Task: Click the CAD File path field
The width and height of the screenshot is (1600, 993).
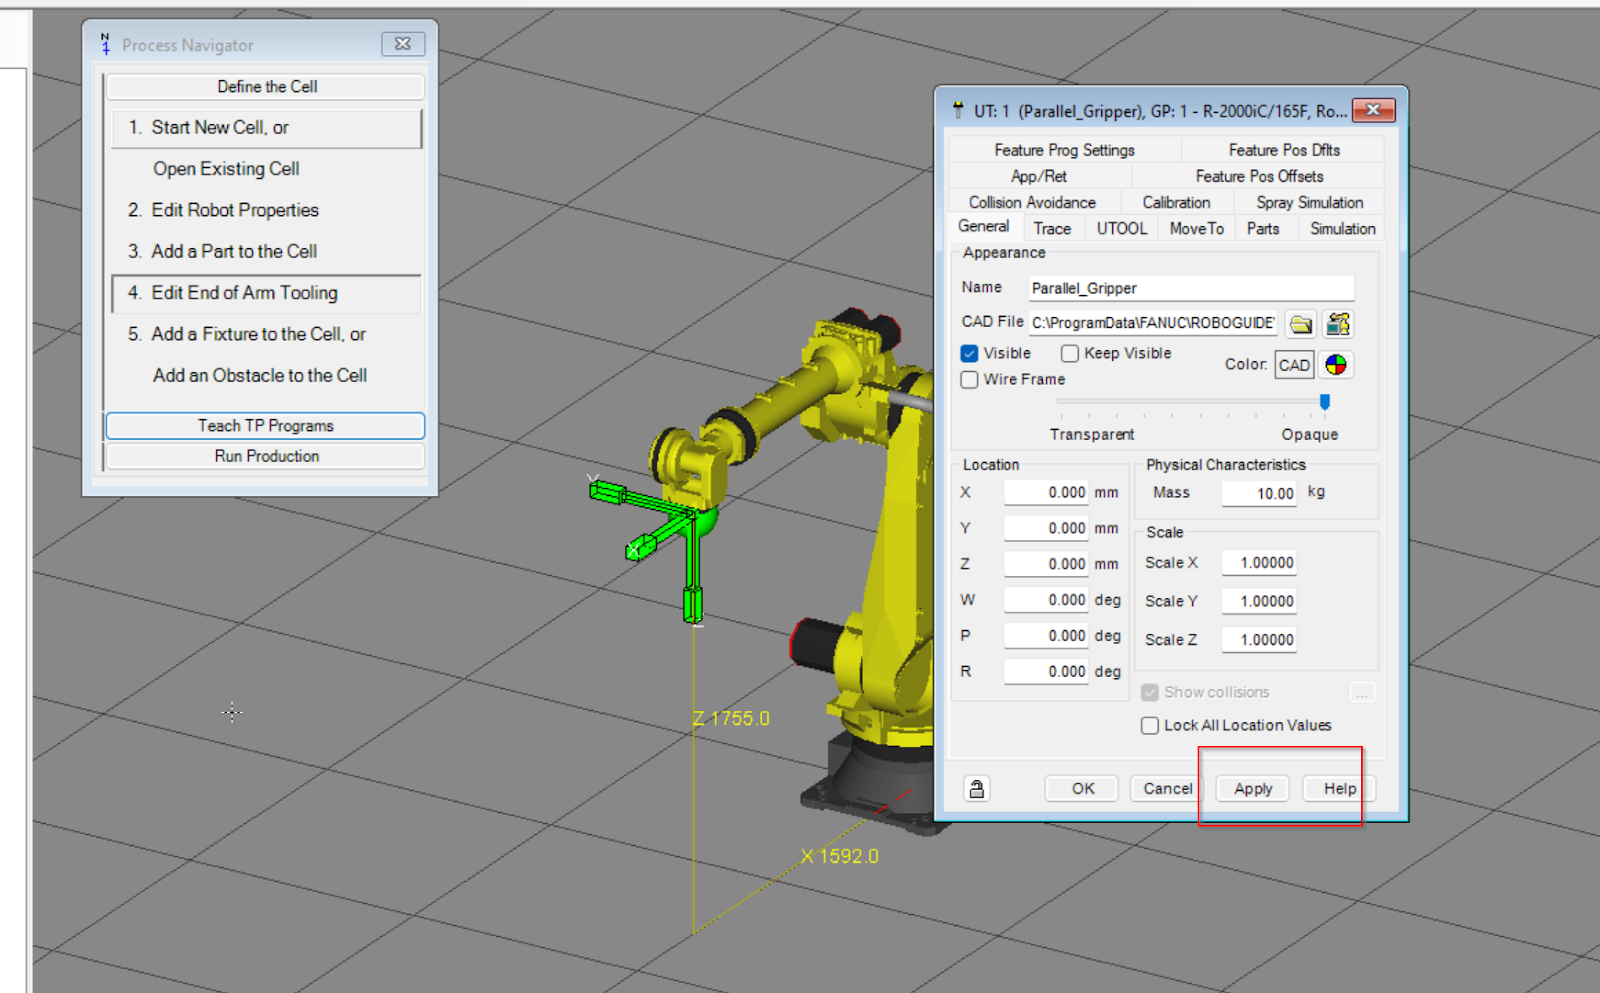Action: pyautogui.click(x=1153, y=323)
